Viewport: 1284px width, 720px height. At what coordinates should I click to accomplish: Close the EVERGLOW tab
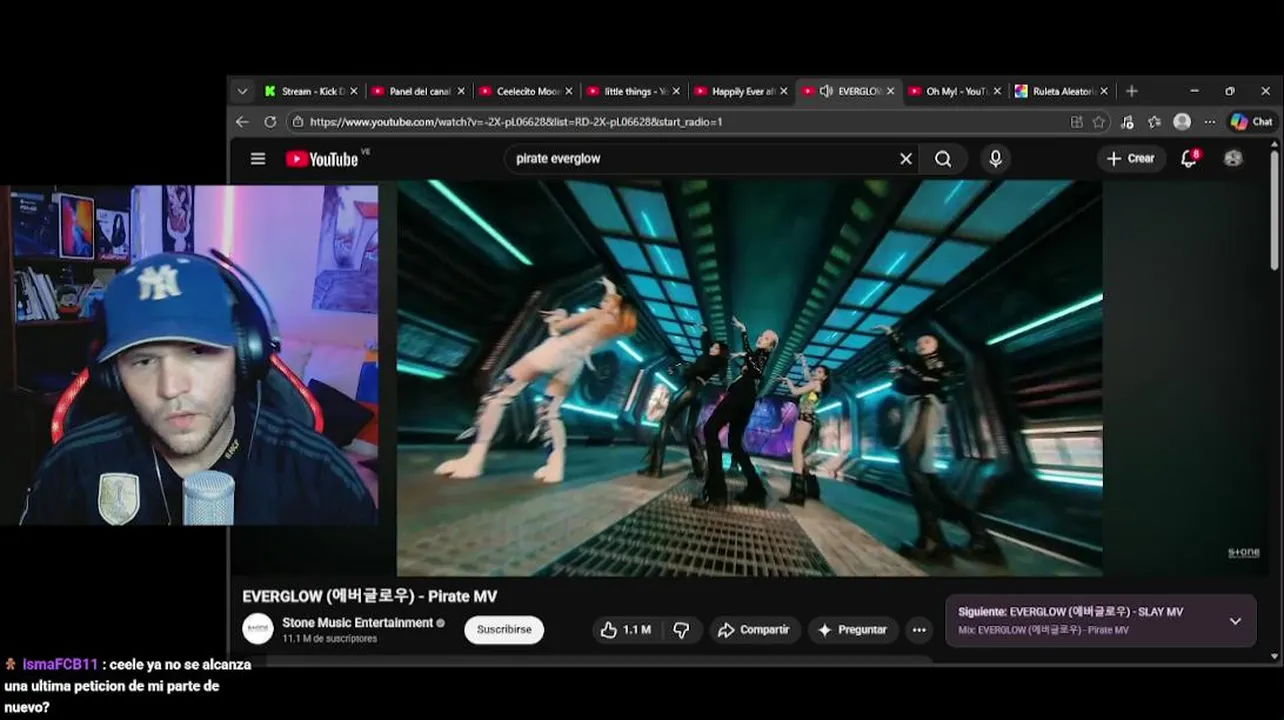coord(890,91)
